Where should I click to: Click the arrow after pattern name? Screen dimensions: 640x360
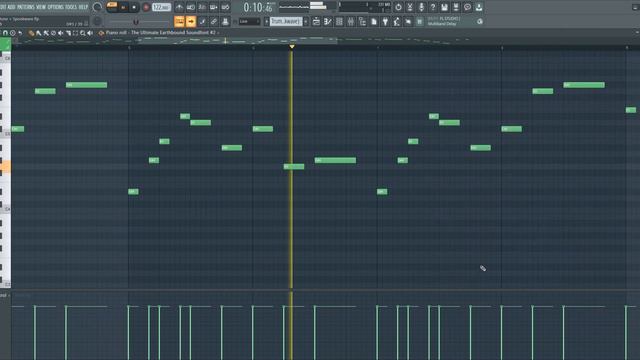pos(306,21)
